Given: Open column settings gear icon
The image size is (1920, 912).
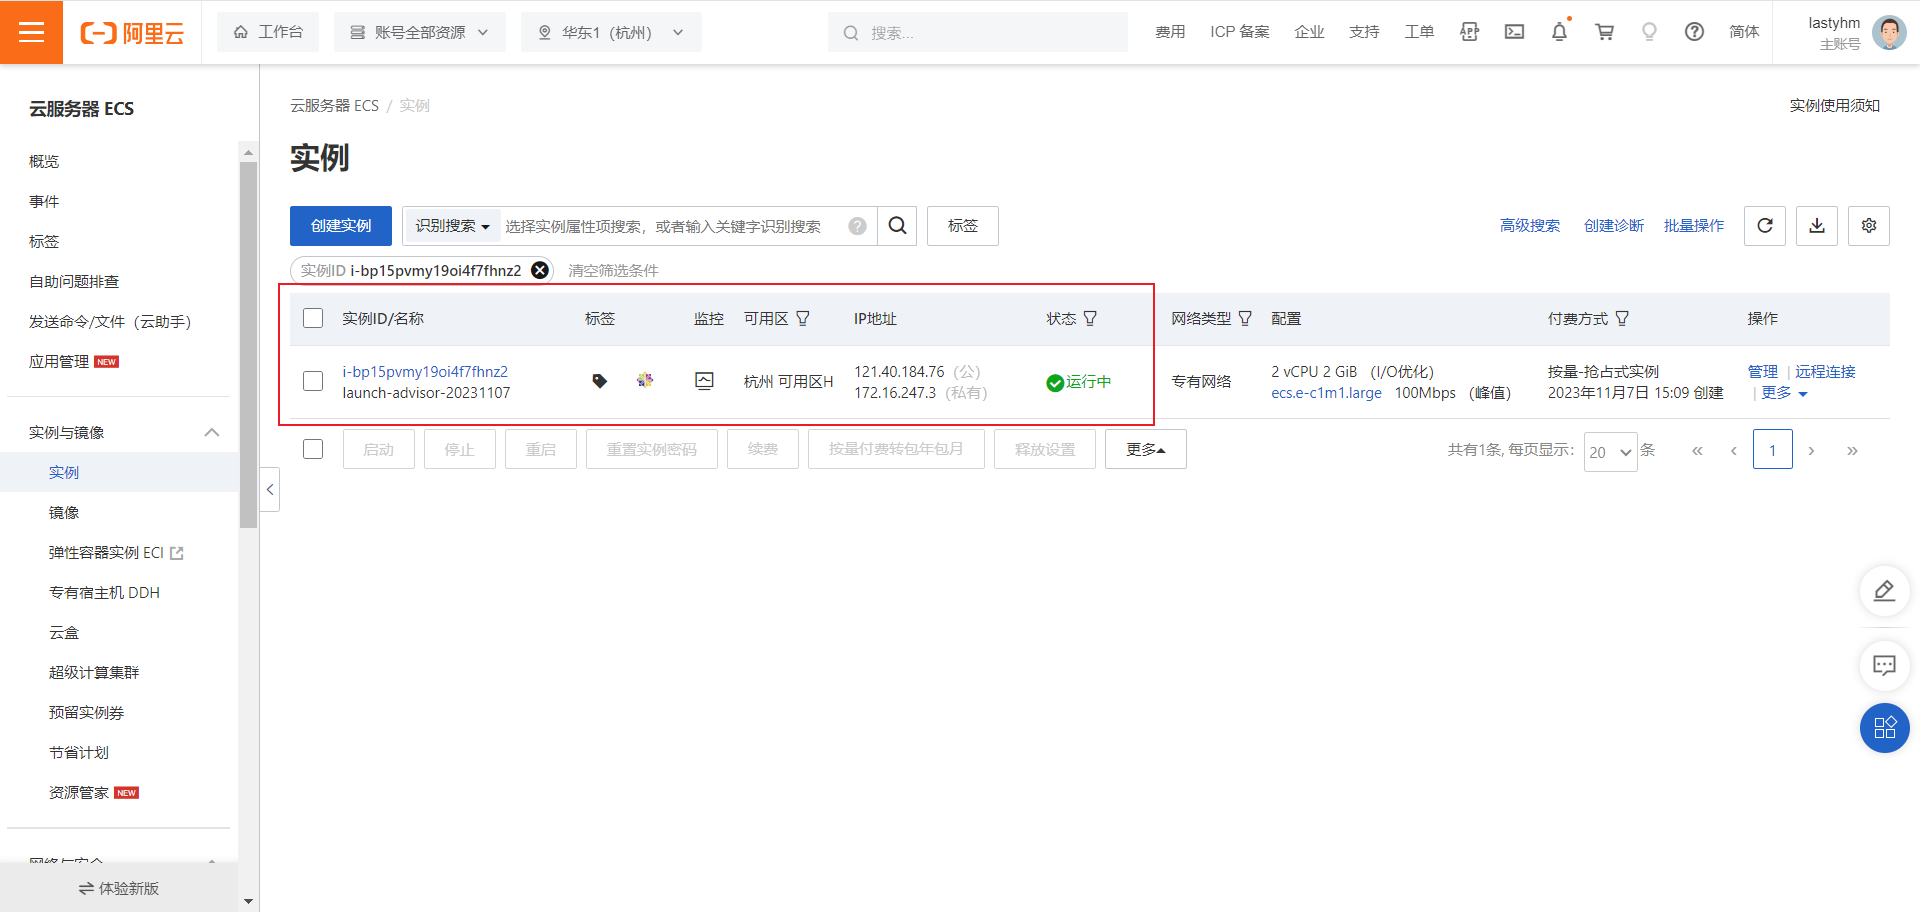Looking at the screenshot, I should (1868, 226).
